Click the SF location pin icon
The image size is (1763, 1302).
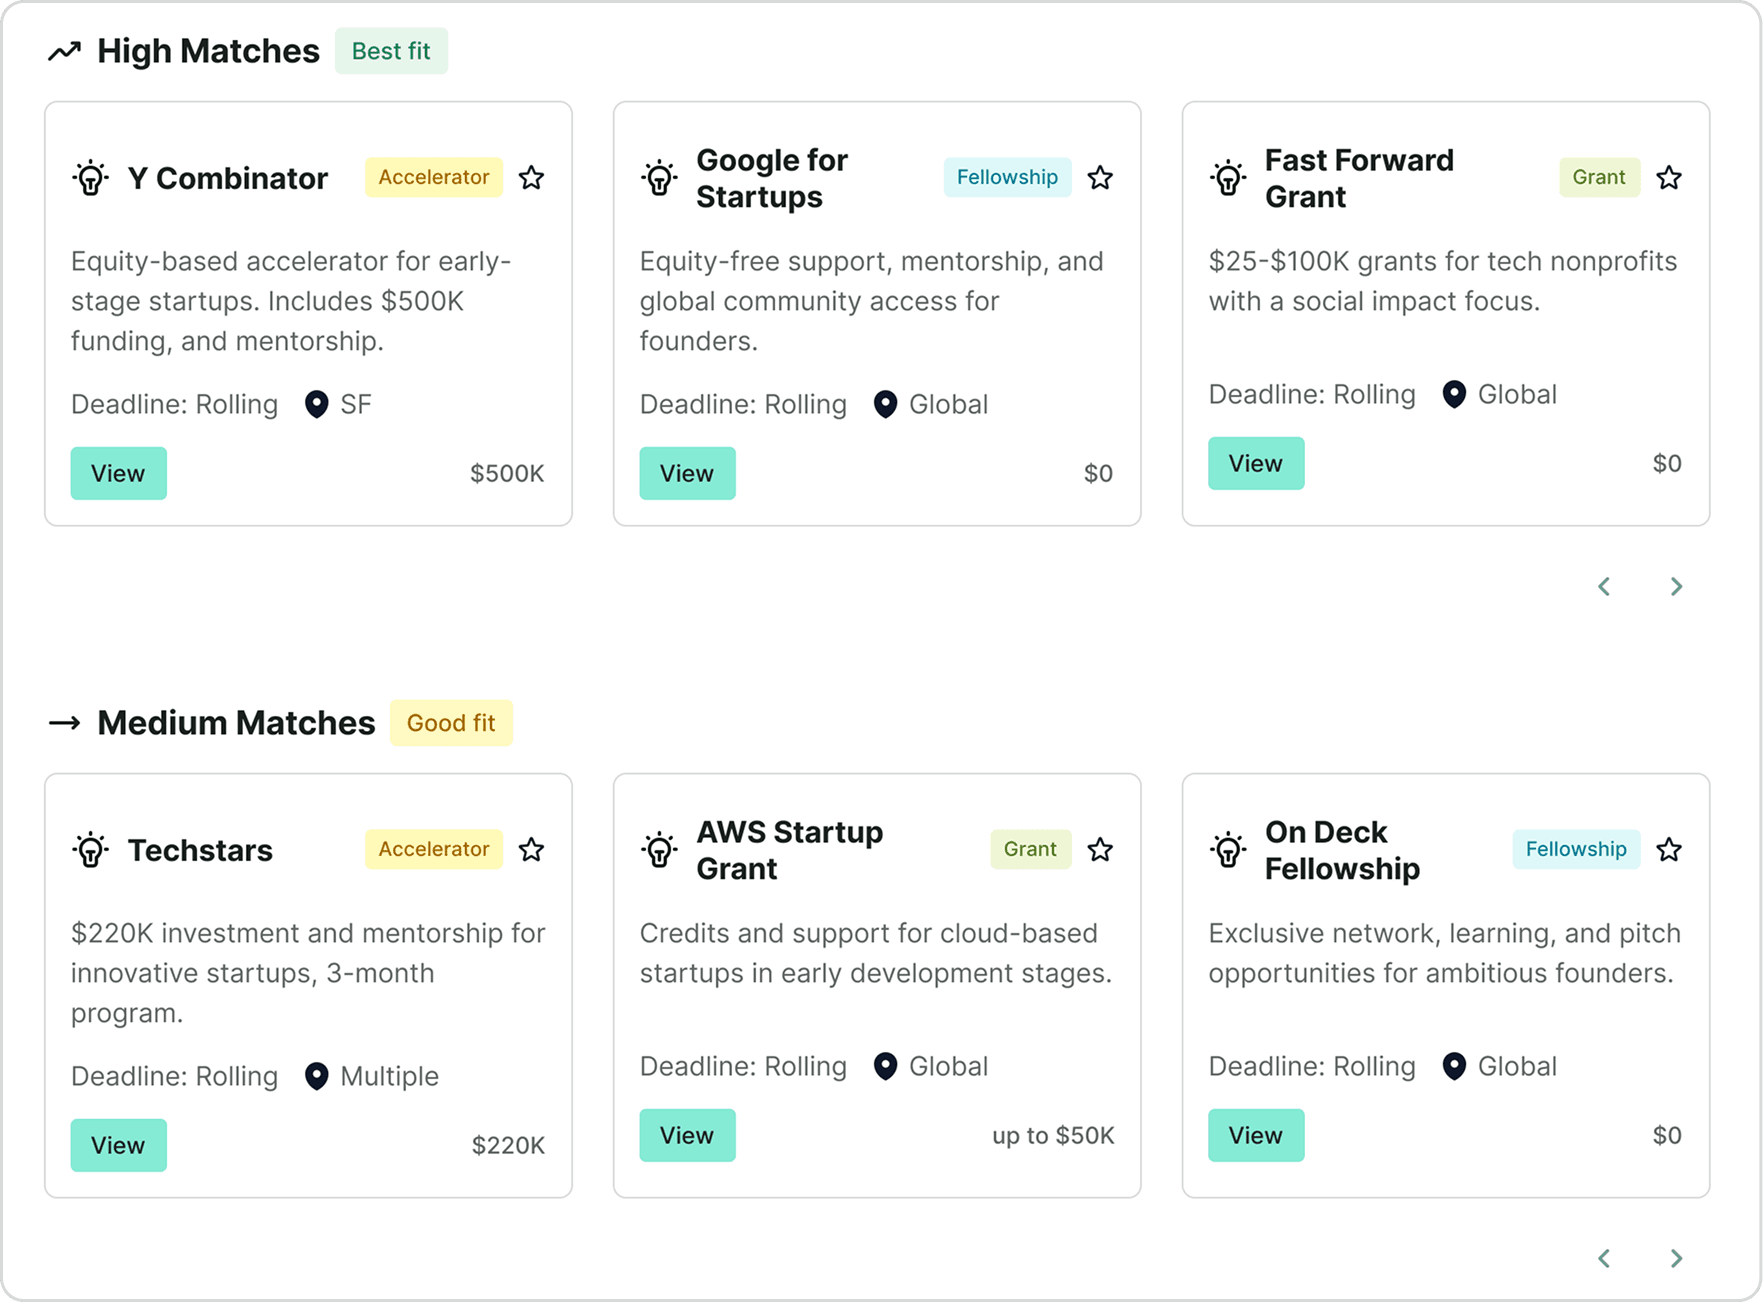pyautogui.click(x=316, y=404)
